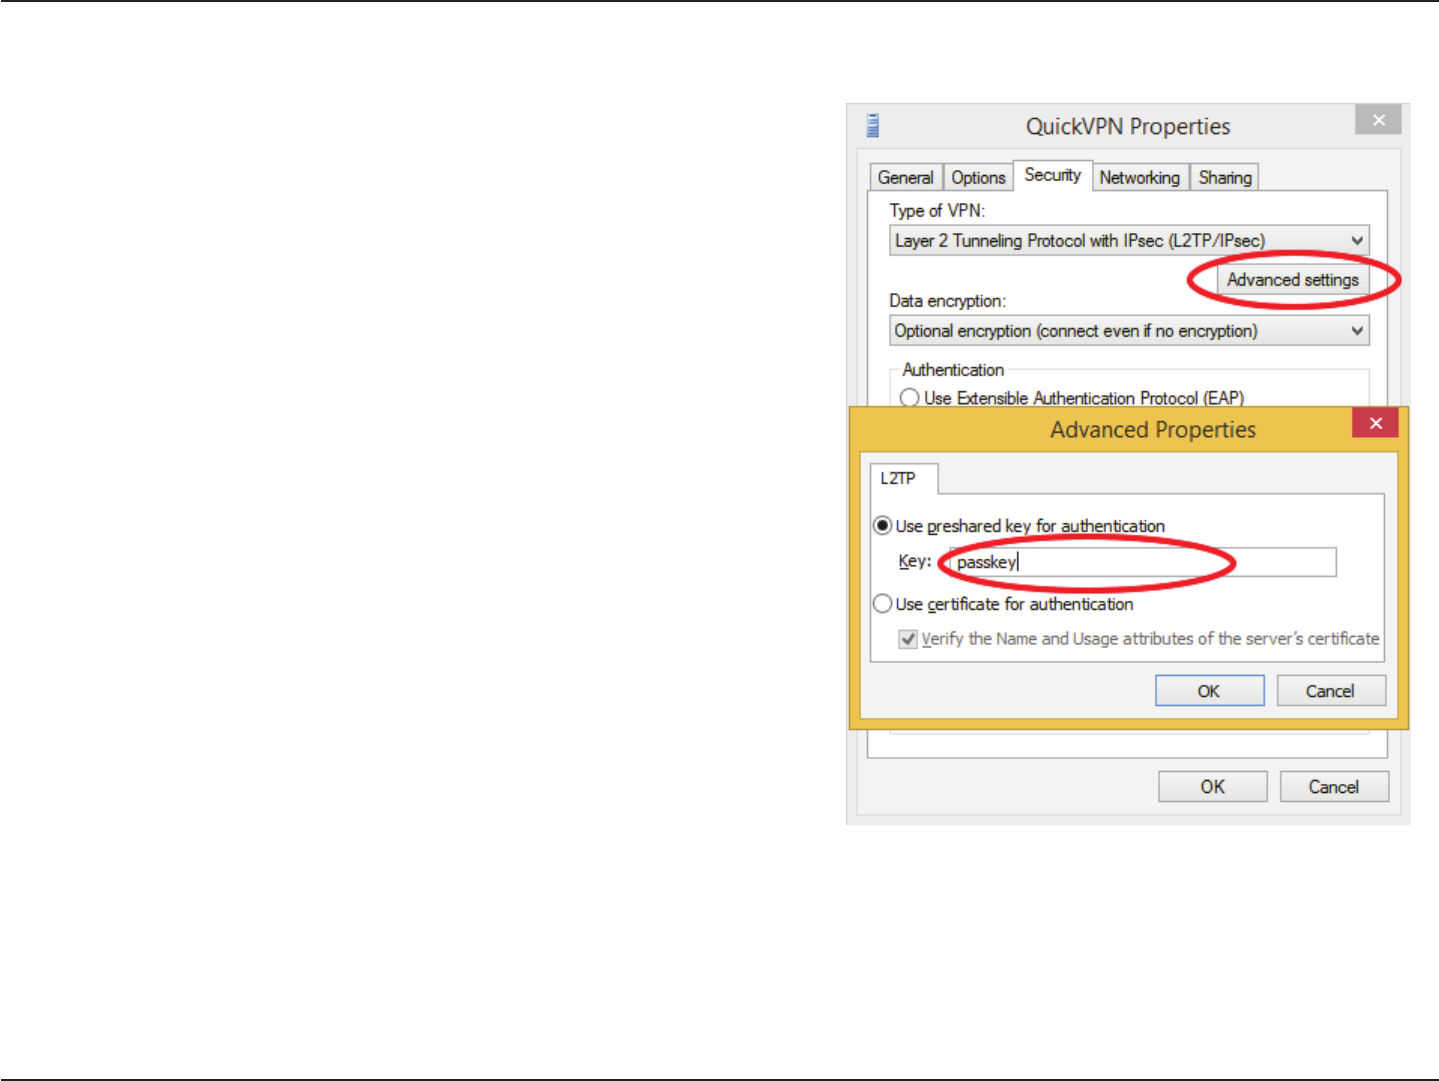Confirm Advanced Properties with OK
The height and width of the screenshot is (1081, 1439).
pos(1209,691)
